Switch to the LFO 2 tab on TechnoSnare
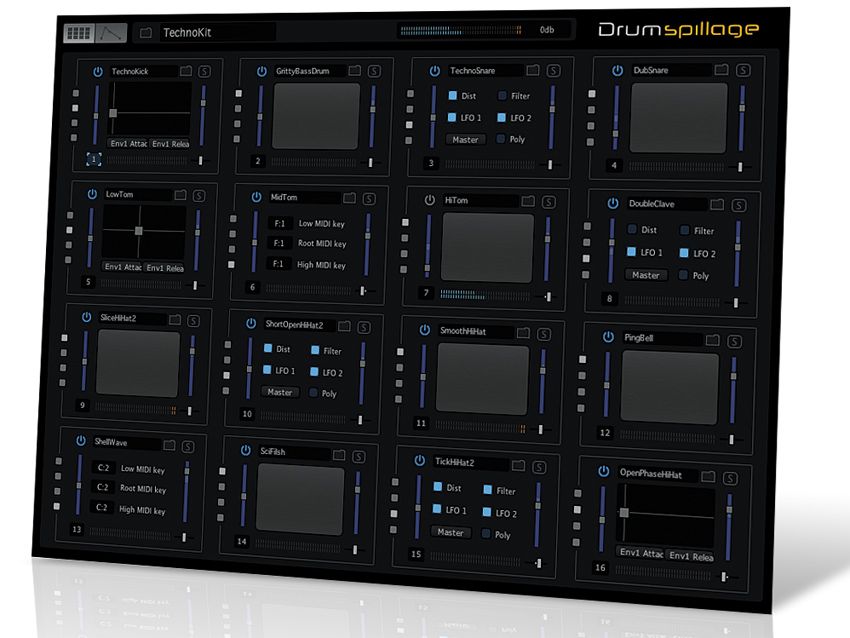 [x=503, y=117]
